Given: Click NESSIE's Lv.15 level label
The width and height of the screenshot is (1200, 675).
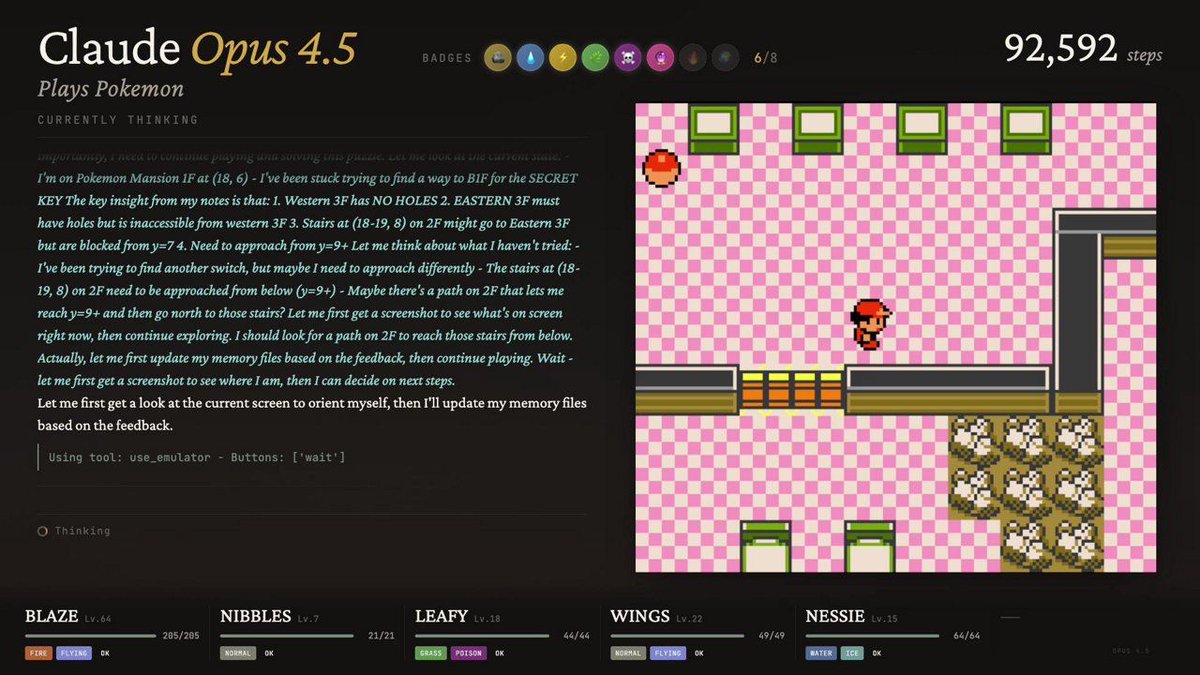Looking at the screenshot, I should pyautogui.click(x=887, y=619).
